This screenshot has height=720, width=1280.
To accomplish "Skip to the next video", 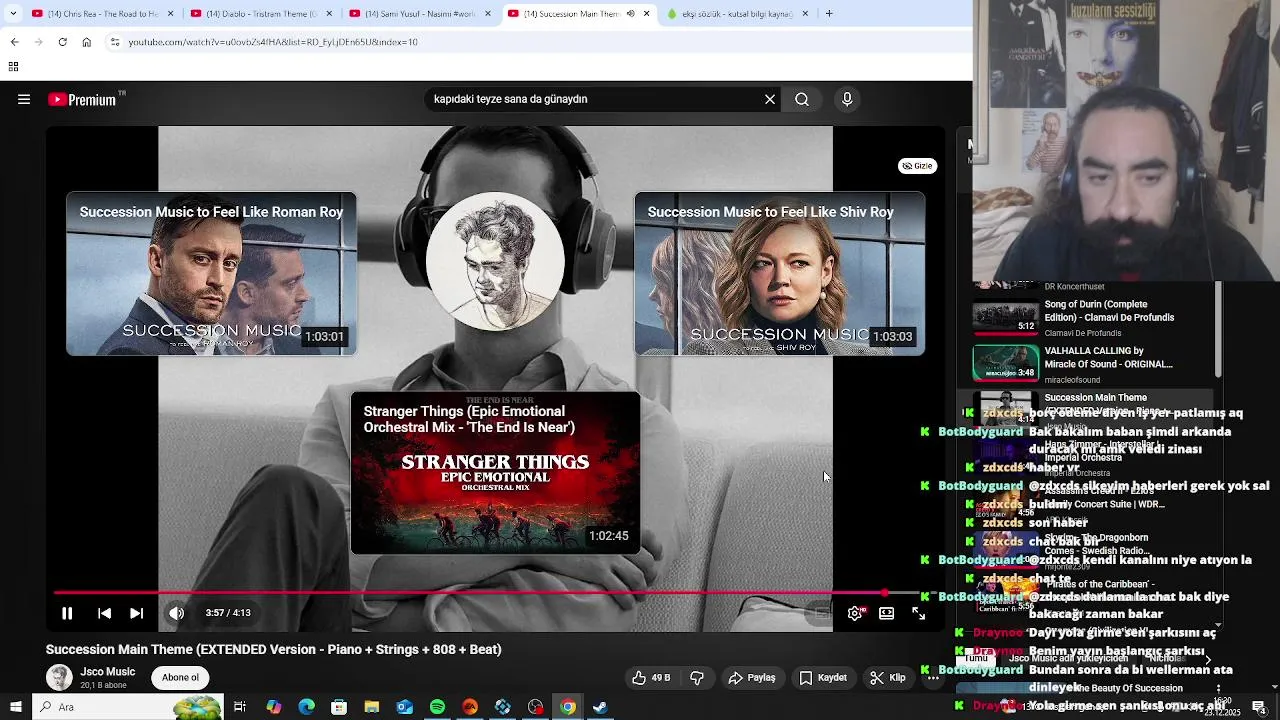I will pyautogui.click(x=137, y=613).
